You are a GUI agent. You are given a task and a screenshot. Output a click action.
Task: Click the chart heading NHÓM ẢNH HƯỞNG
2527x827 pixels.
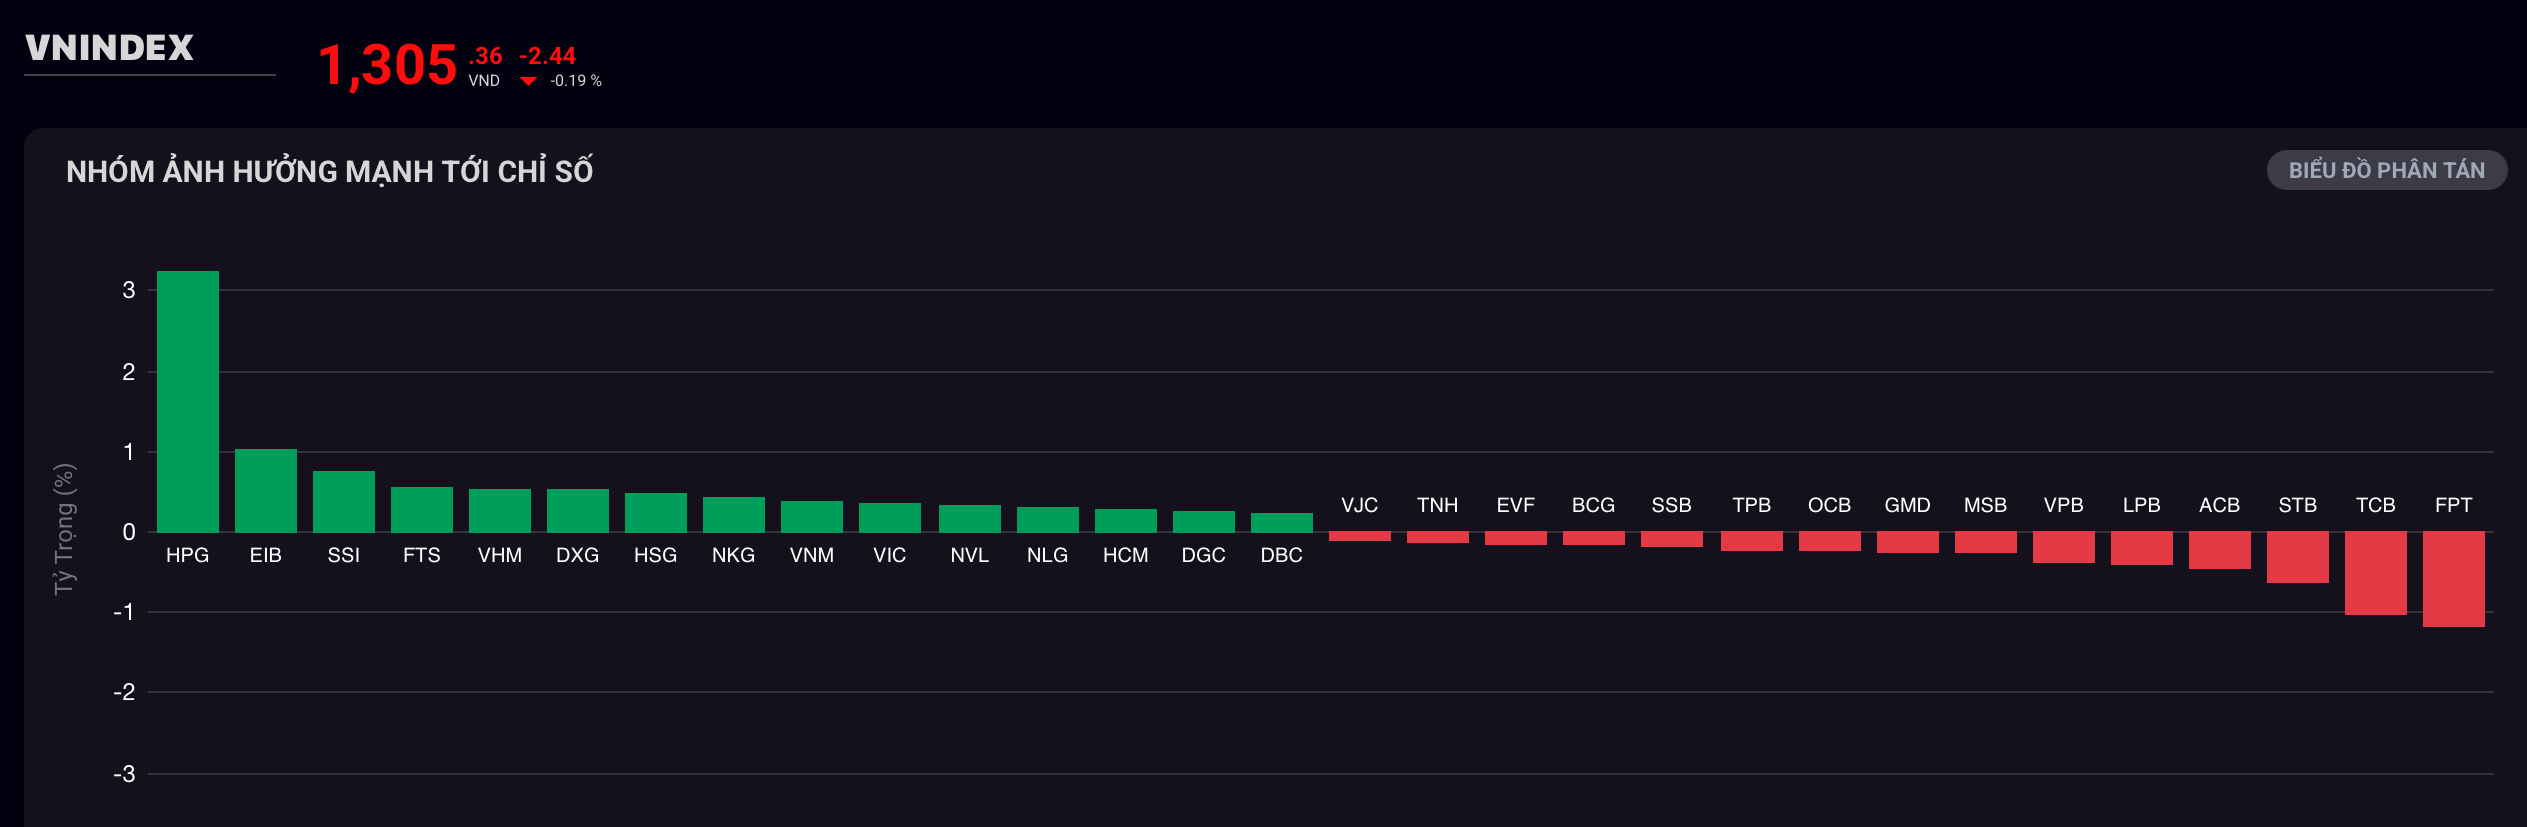point(329,172)
